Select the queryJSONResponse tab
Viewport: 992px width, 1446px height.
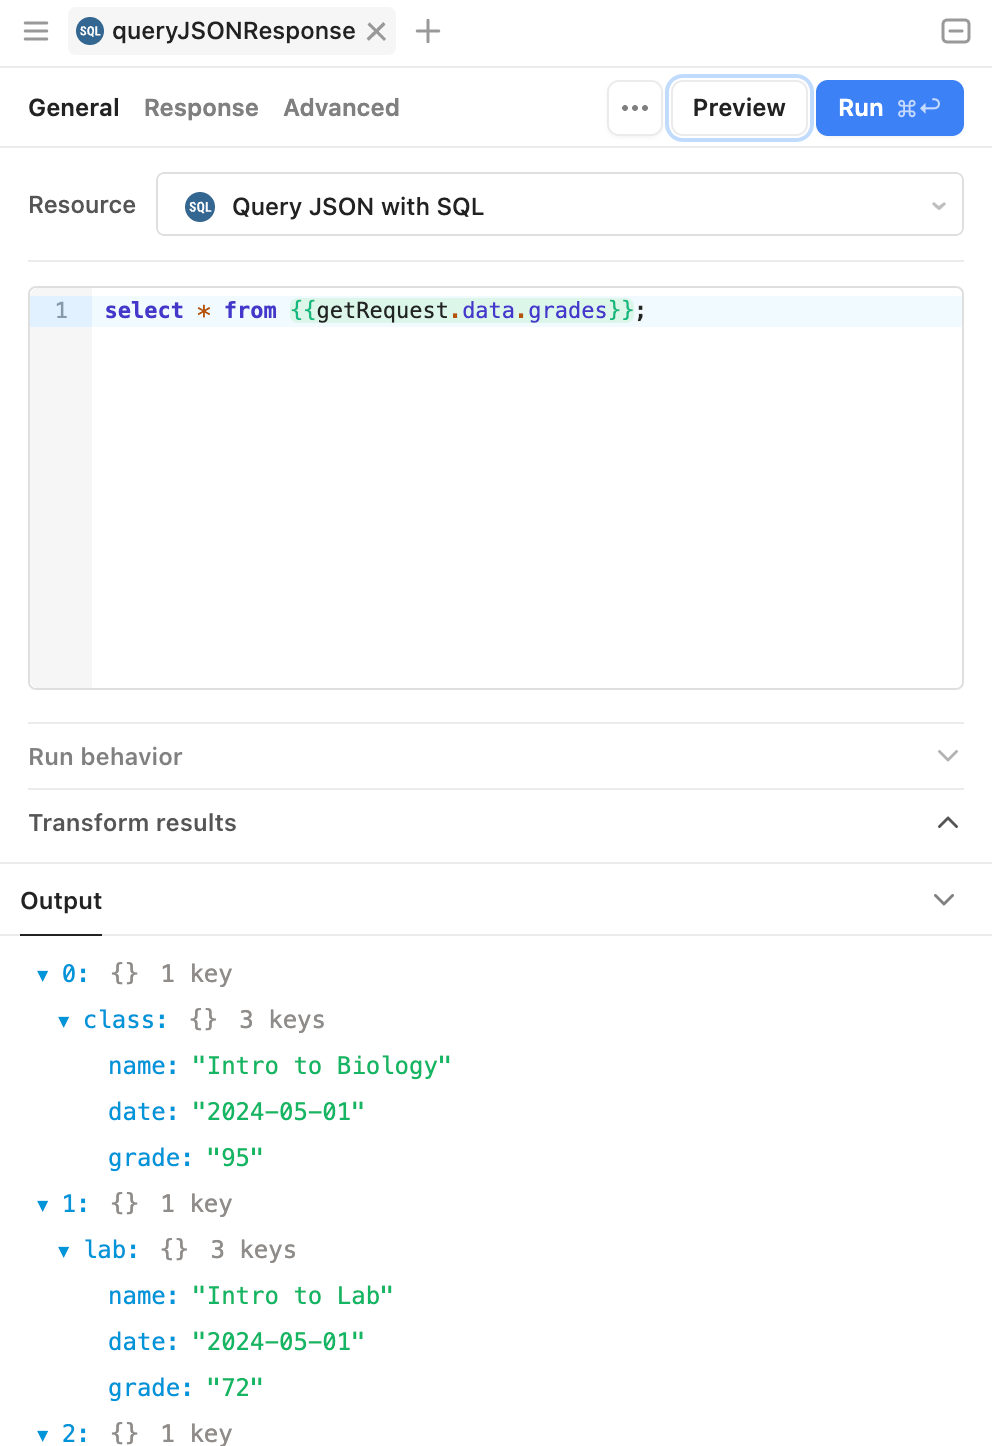[x=232, y=31]
